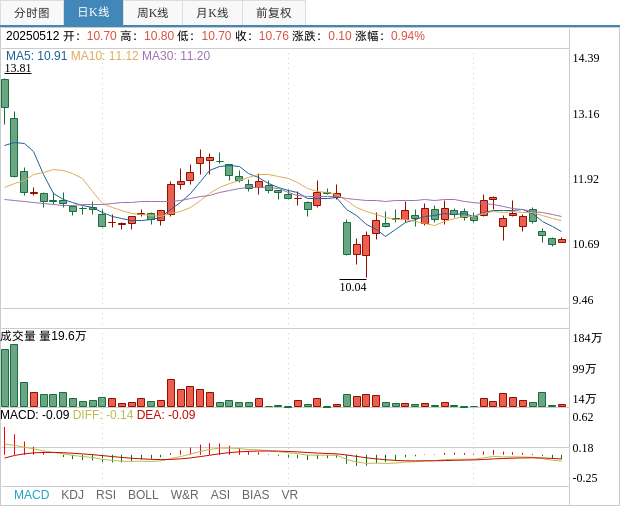Click the 14万 volume axis label
The image size is (620, 506).
click(584, 399)
